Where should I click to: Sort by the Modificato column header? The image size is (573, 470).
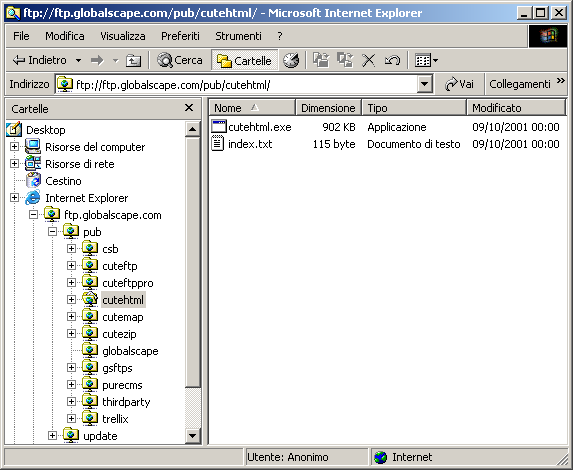tap(516, 108)
